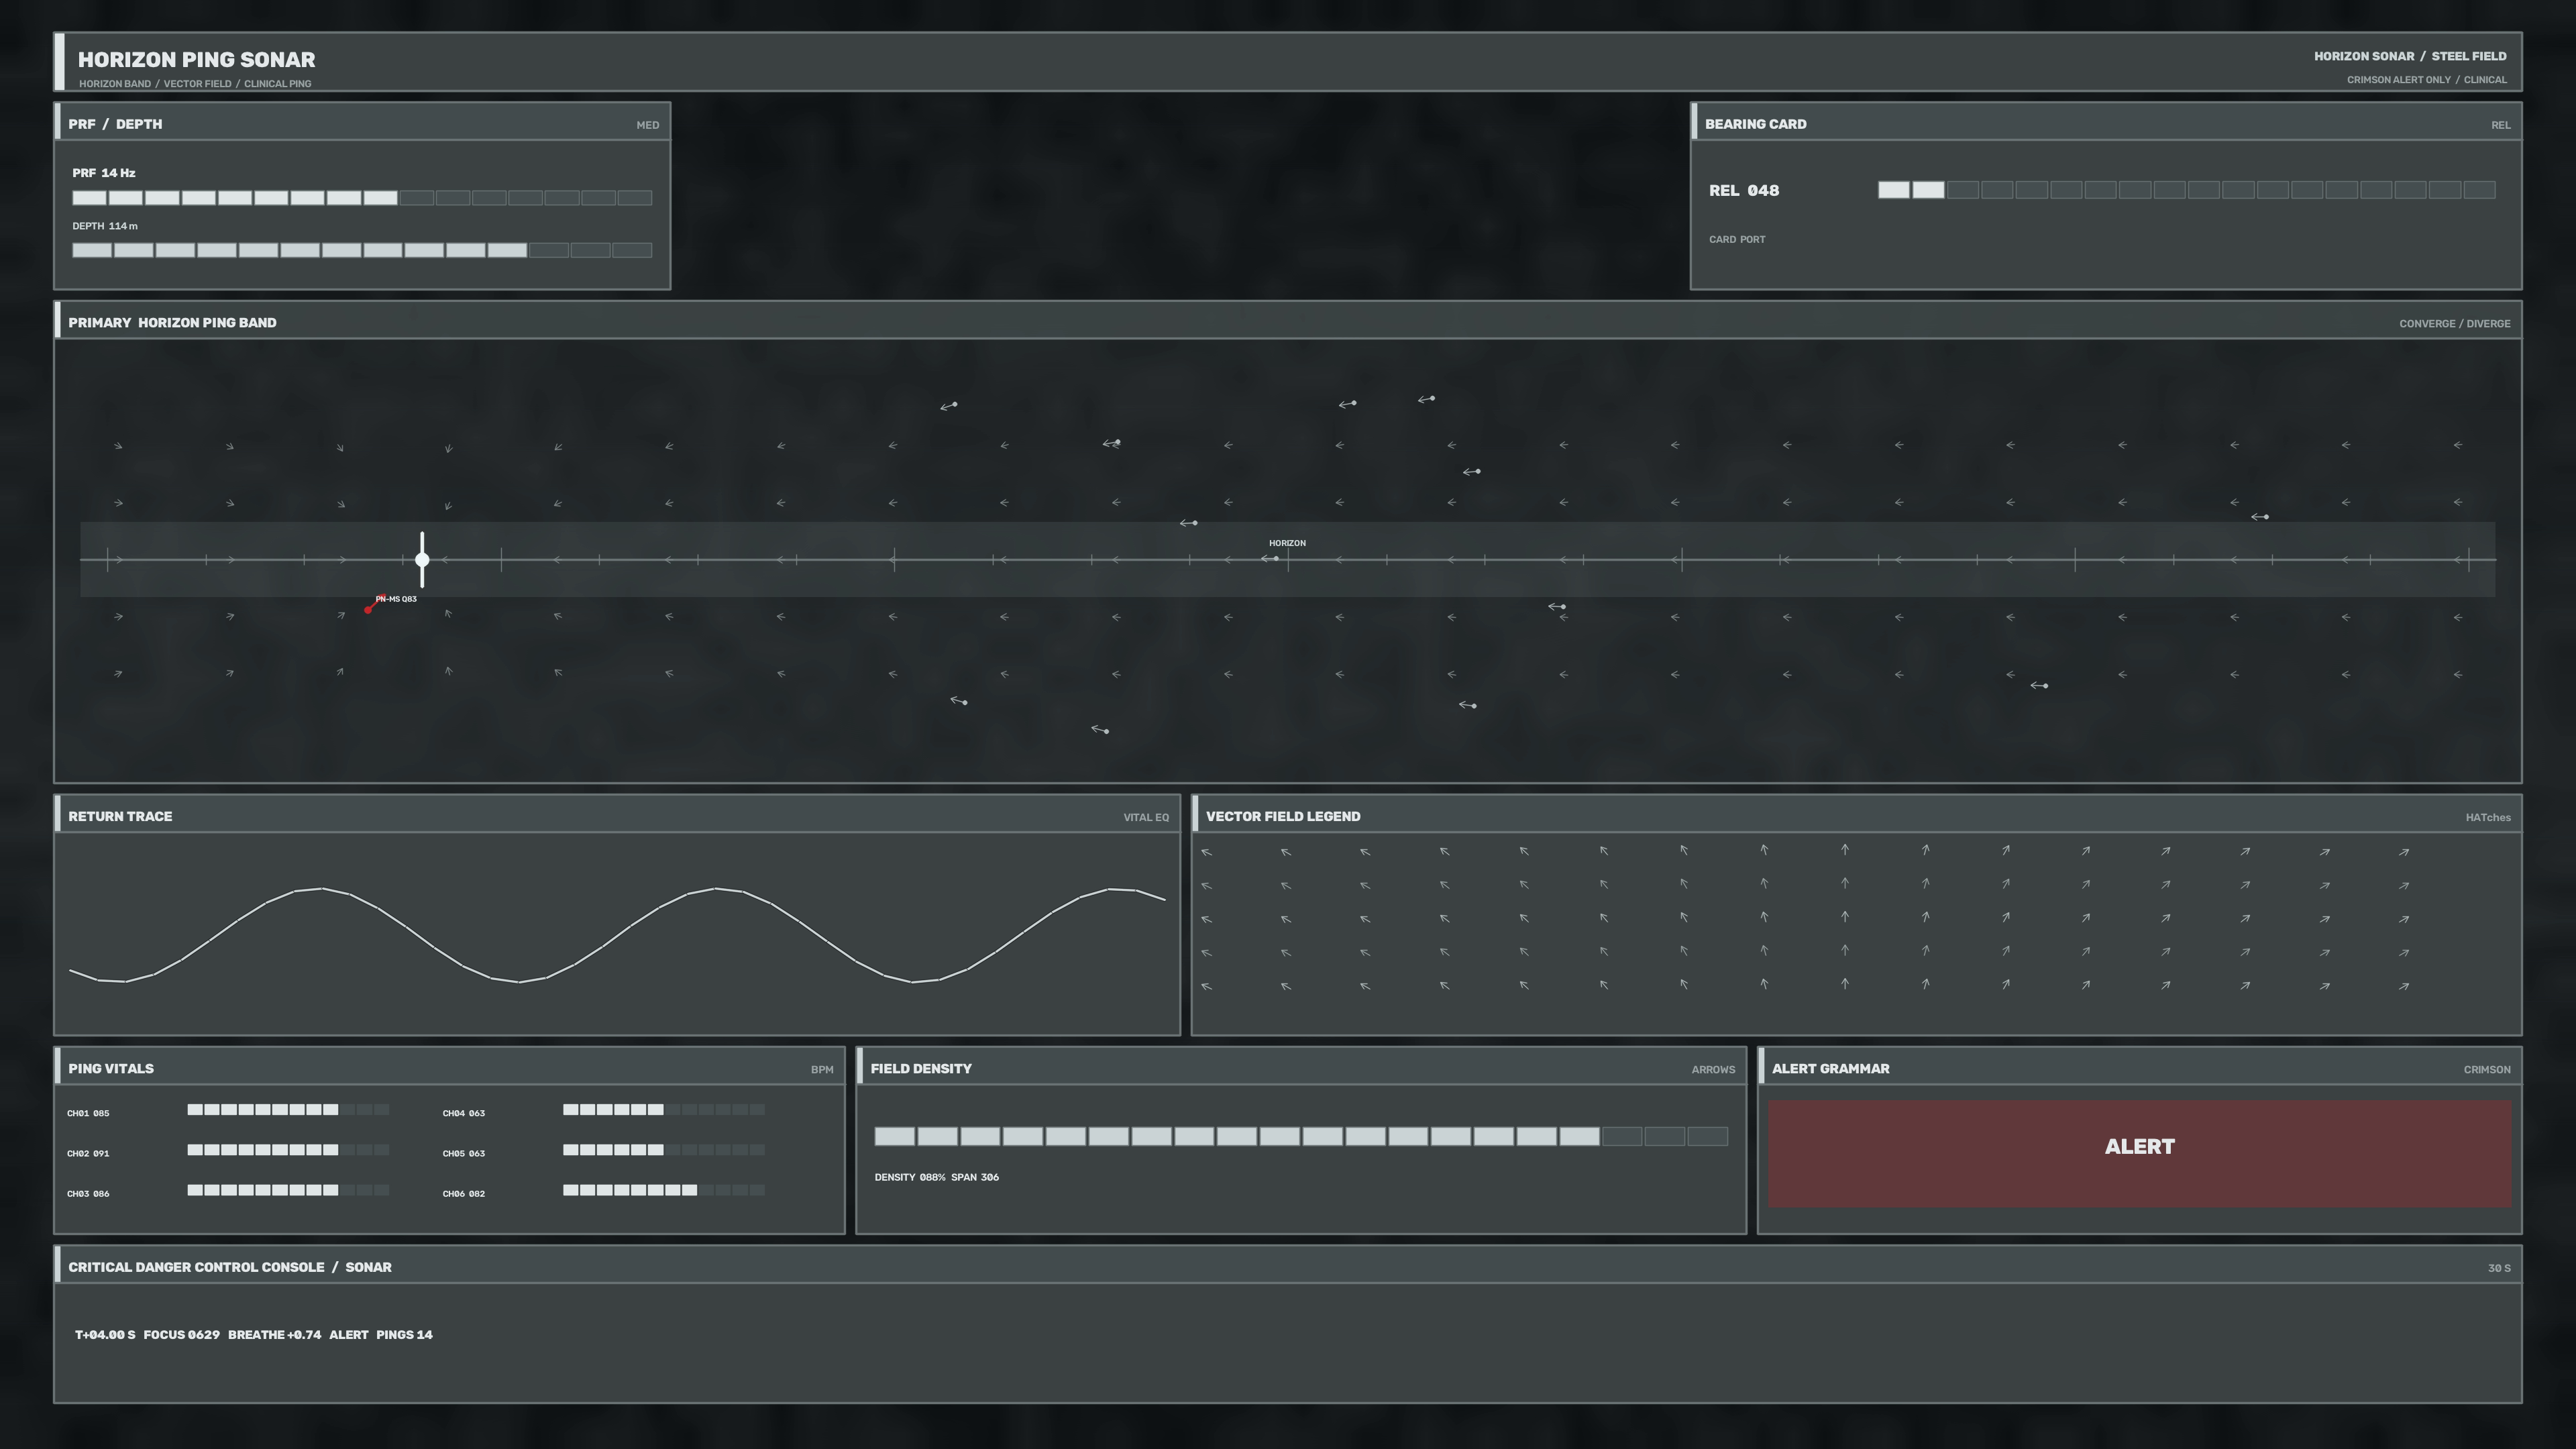The width and height of the screenshot is (2576, 1449).
Task: Select the CRITICAL DANGER CONTROL CONSOLE header
Action: (1288, 1265)
